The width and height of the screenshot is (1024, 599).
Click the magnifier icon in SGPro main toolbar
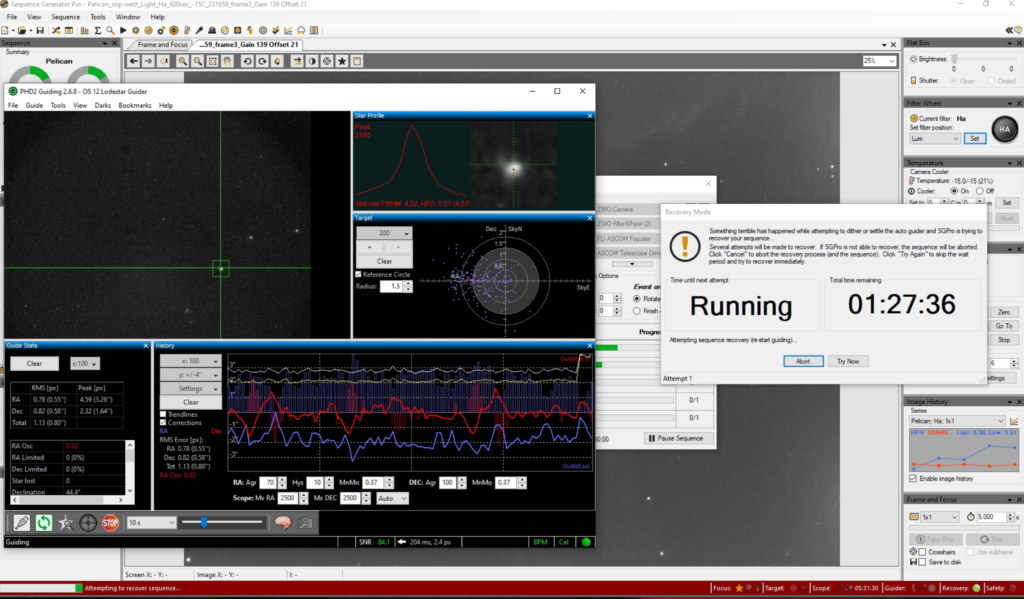pos(110,30)
